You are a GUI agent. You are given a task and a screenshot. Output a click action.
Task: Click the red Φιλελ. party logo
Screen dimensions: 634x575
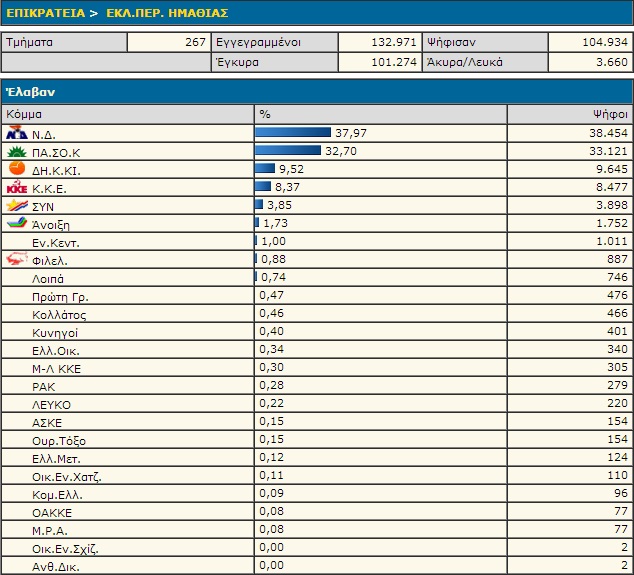click(x=17, y=258)
